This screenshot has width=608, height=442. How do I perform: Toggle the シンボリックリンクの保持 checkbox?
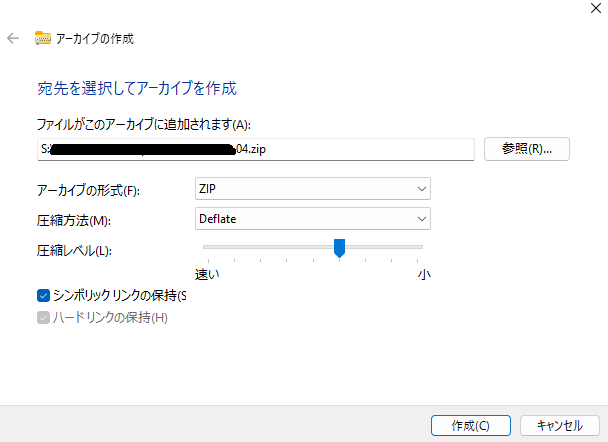point(43,295)
